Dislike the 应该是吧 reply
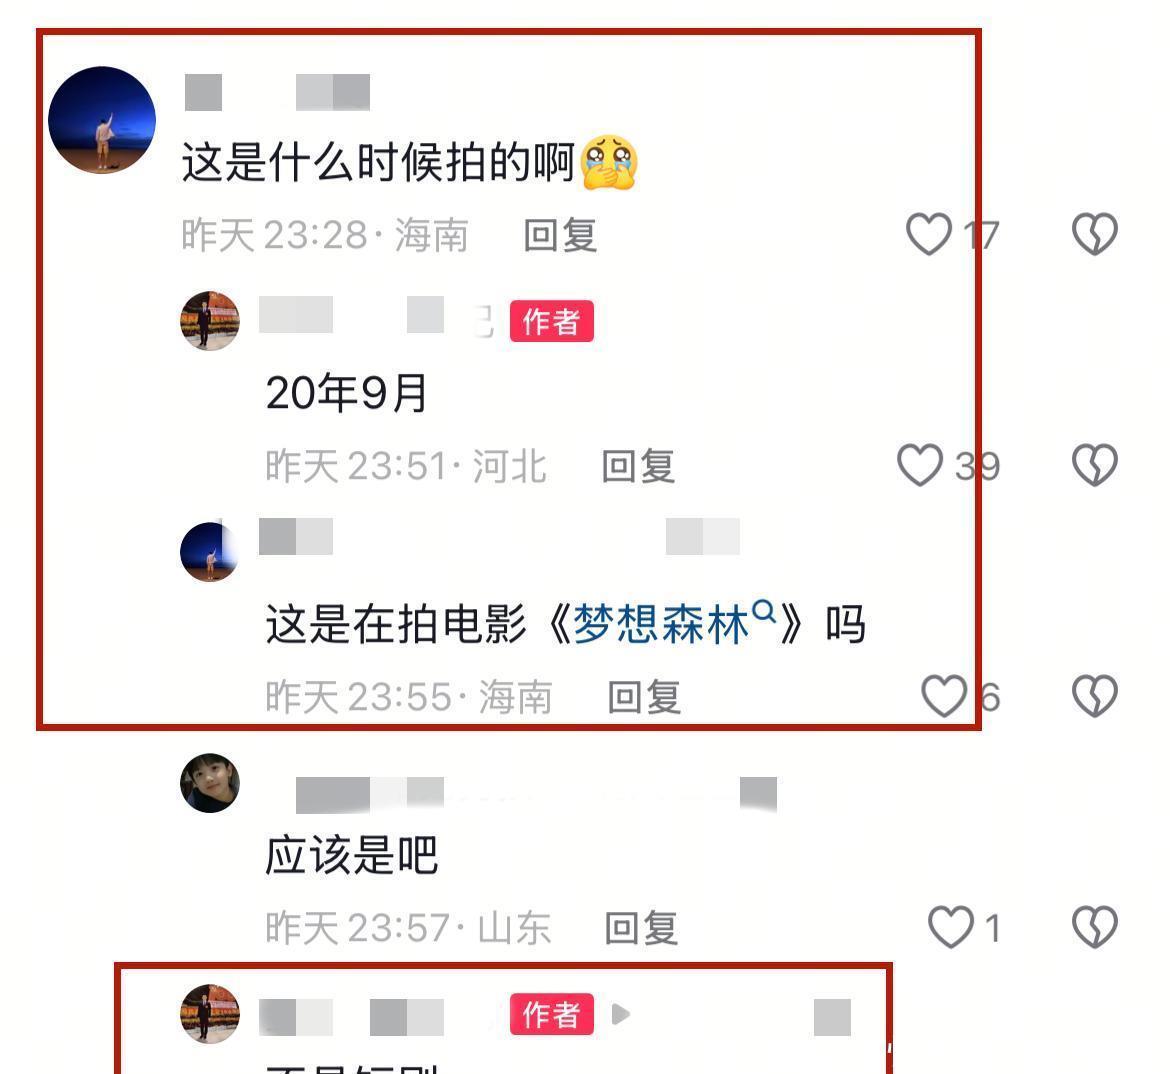Image resolution: width=1170 pixels, height=1074 pixels. click(1094, 927)
